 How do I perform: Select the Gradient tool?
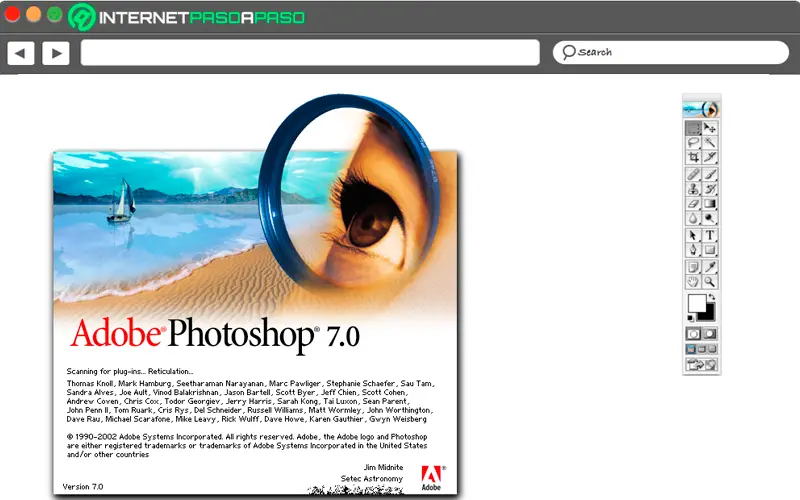click(710, 204)
